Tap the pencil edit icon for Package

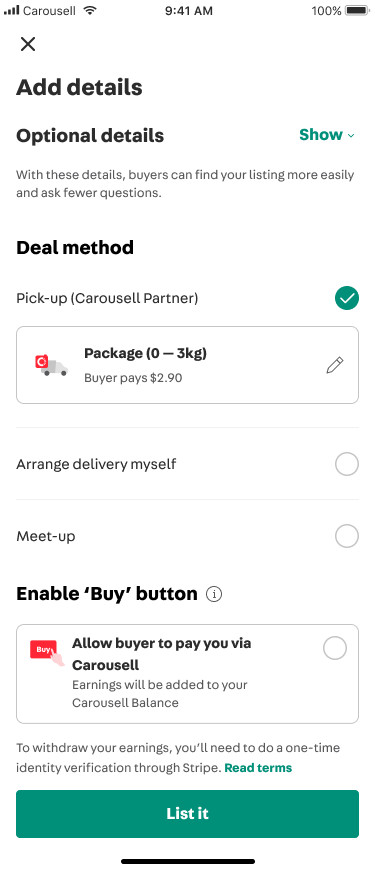[335, 365]
